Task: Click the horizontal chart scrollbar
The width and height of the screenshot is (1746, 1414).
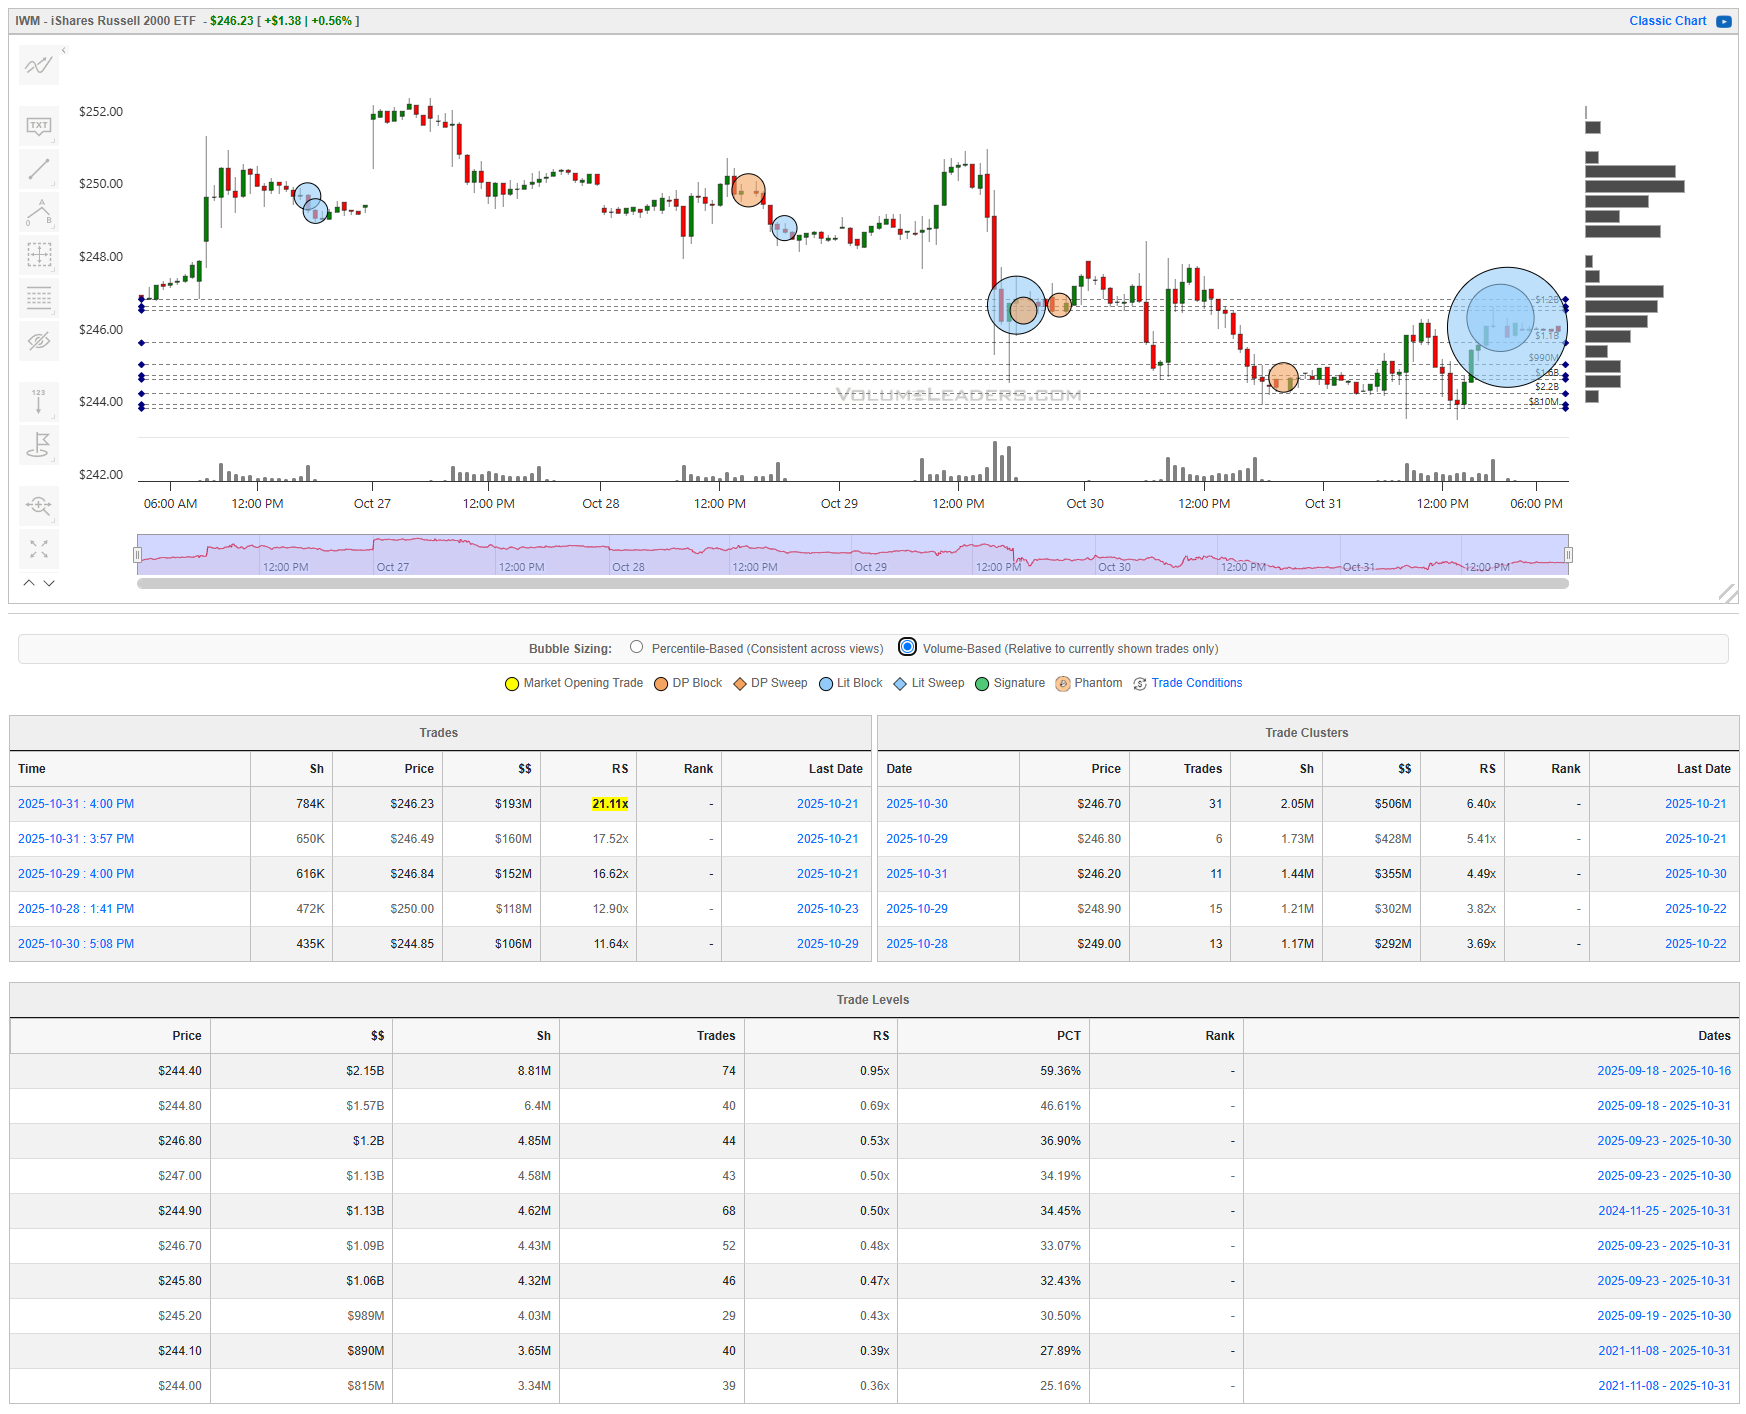Action: 852,583
